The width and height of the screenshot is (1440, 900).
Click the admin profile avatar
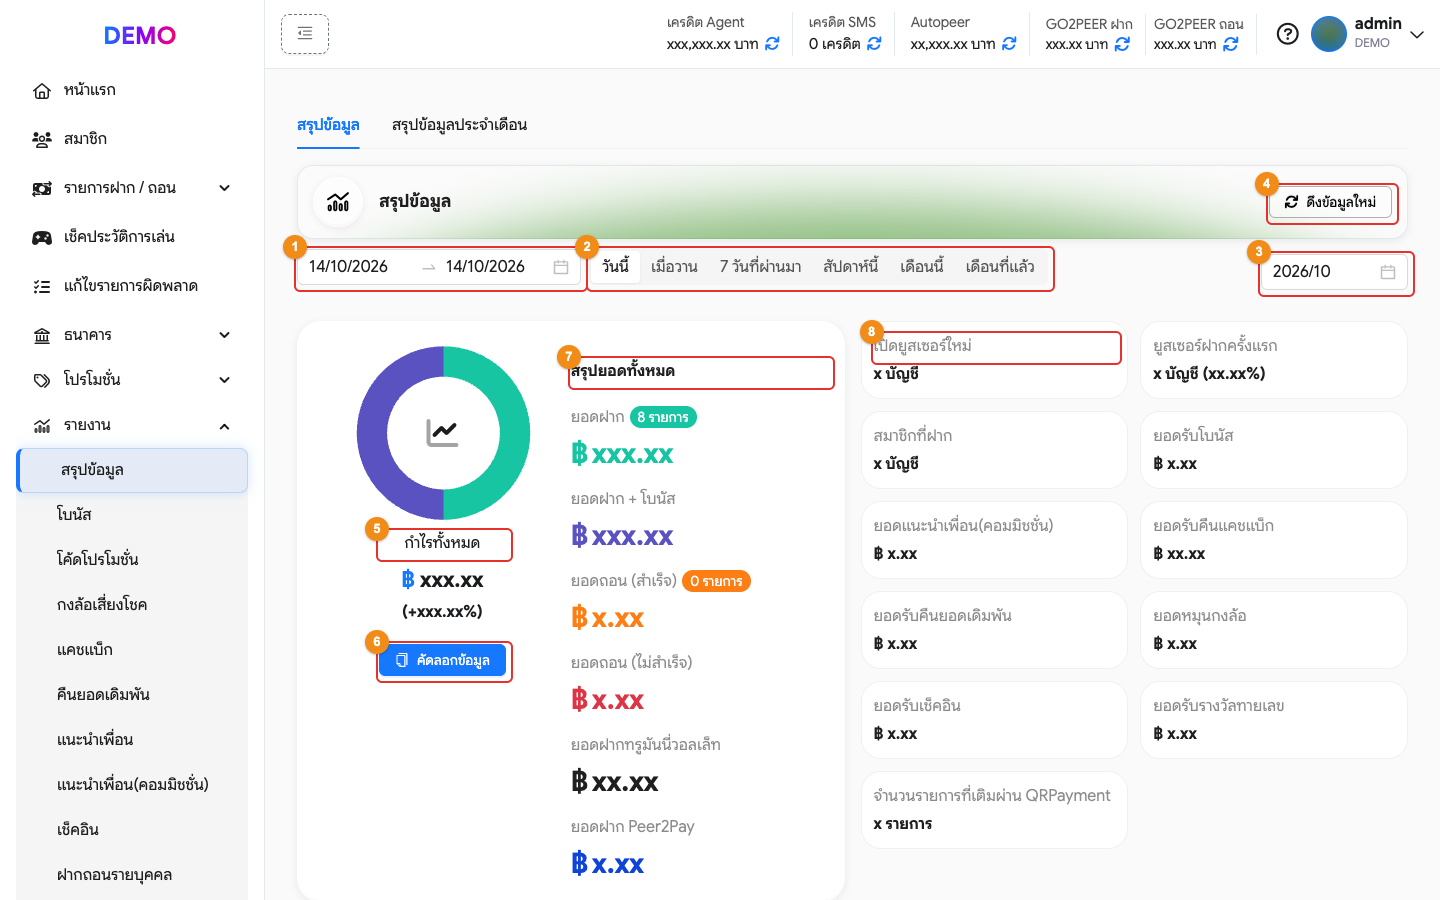pos(1329,34)
